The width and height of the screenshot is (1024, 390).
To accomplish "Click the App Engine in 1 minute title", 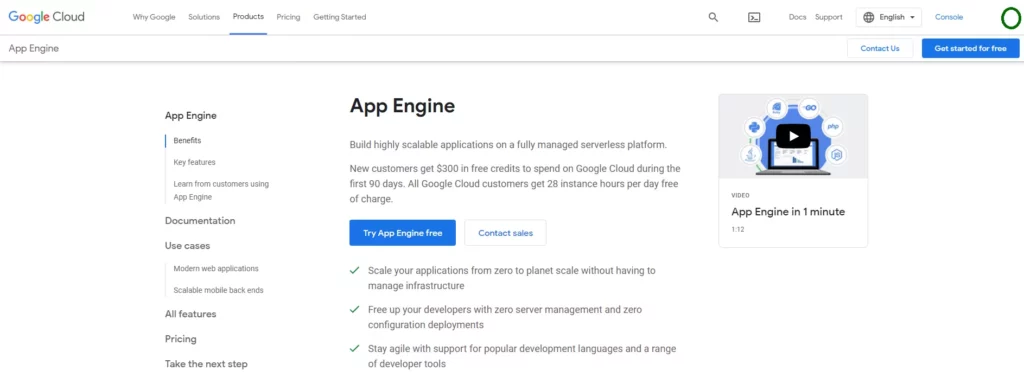I will (x=788, y=212).
